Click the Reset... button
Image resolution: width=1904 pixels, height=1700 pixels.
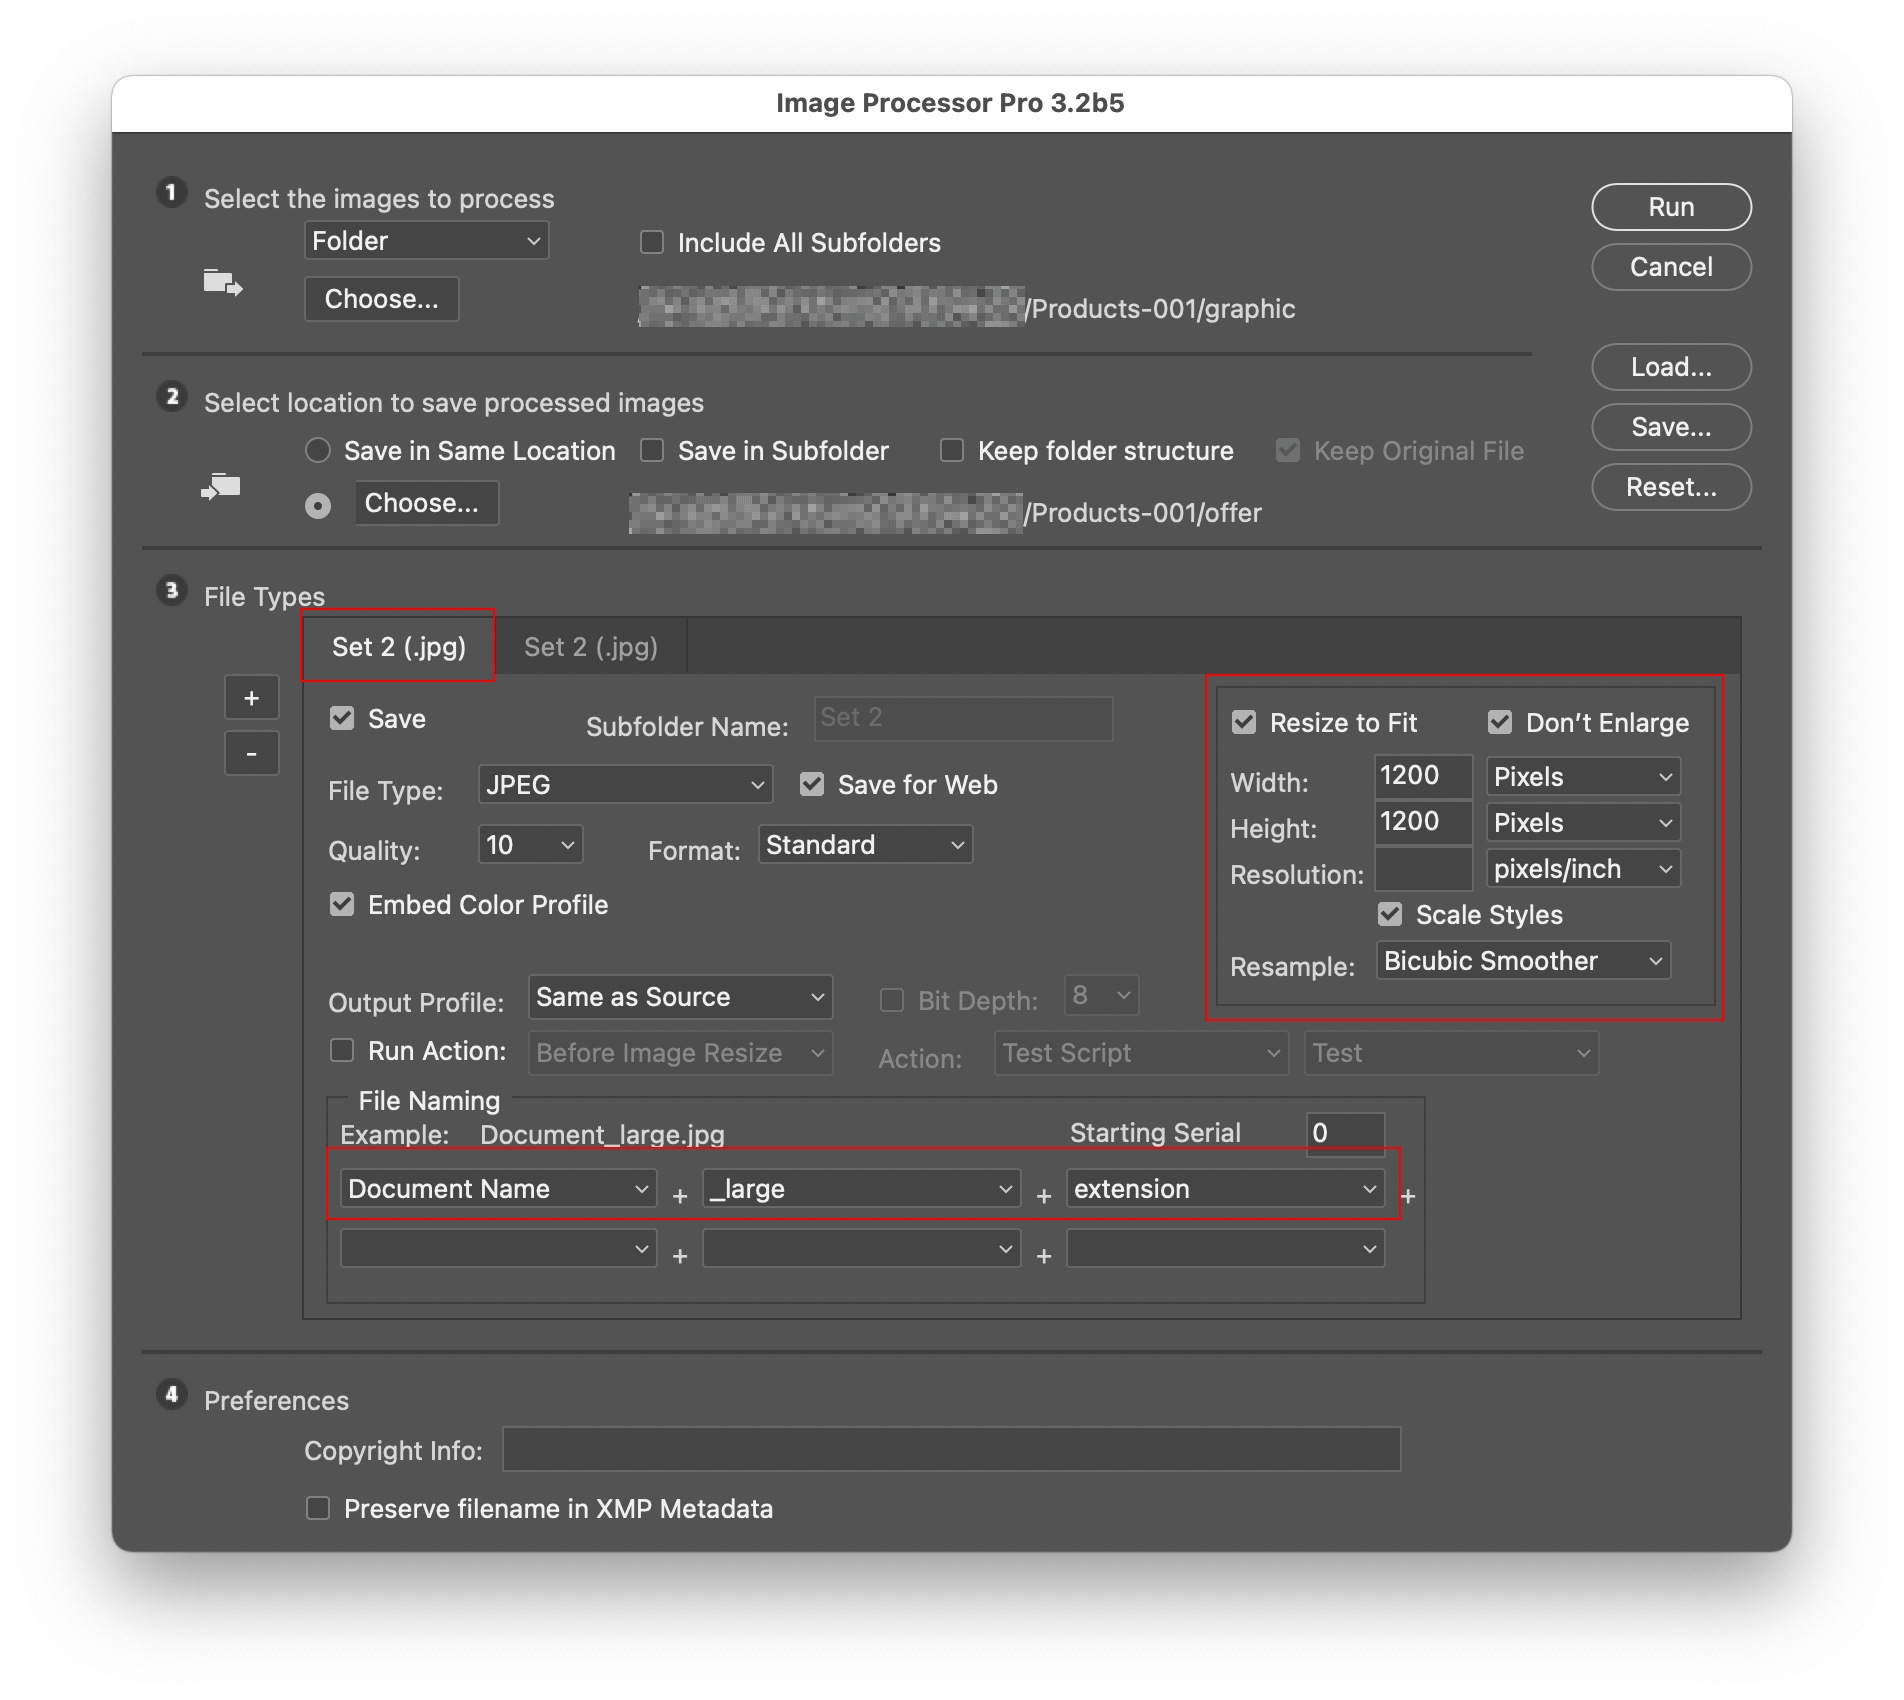[1672, 487]
